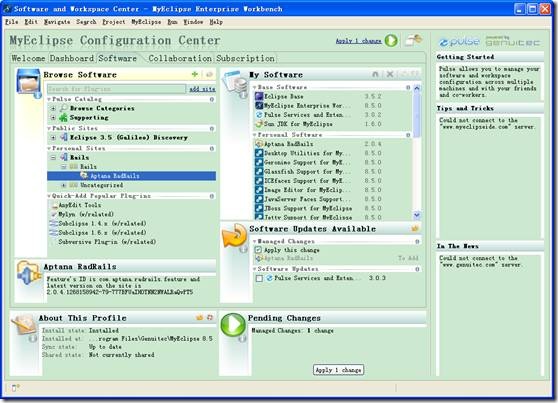Click the second orange icon in the About This Profile header
Viewport: 558px width, 403px height.
coord(210,317)
